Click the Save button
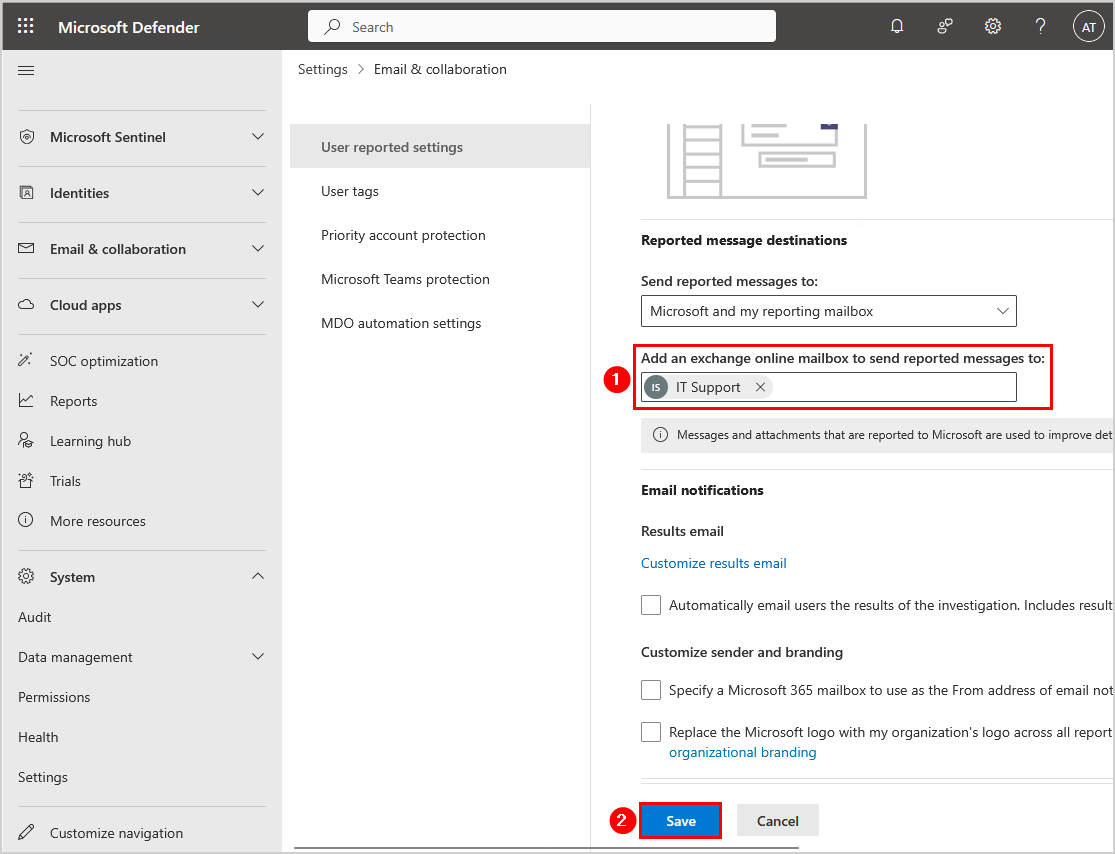 click(681, 821)
